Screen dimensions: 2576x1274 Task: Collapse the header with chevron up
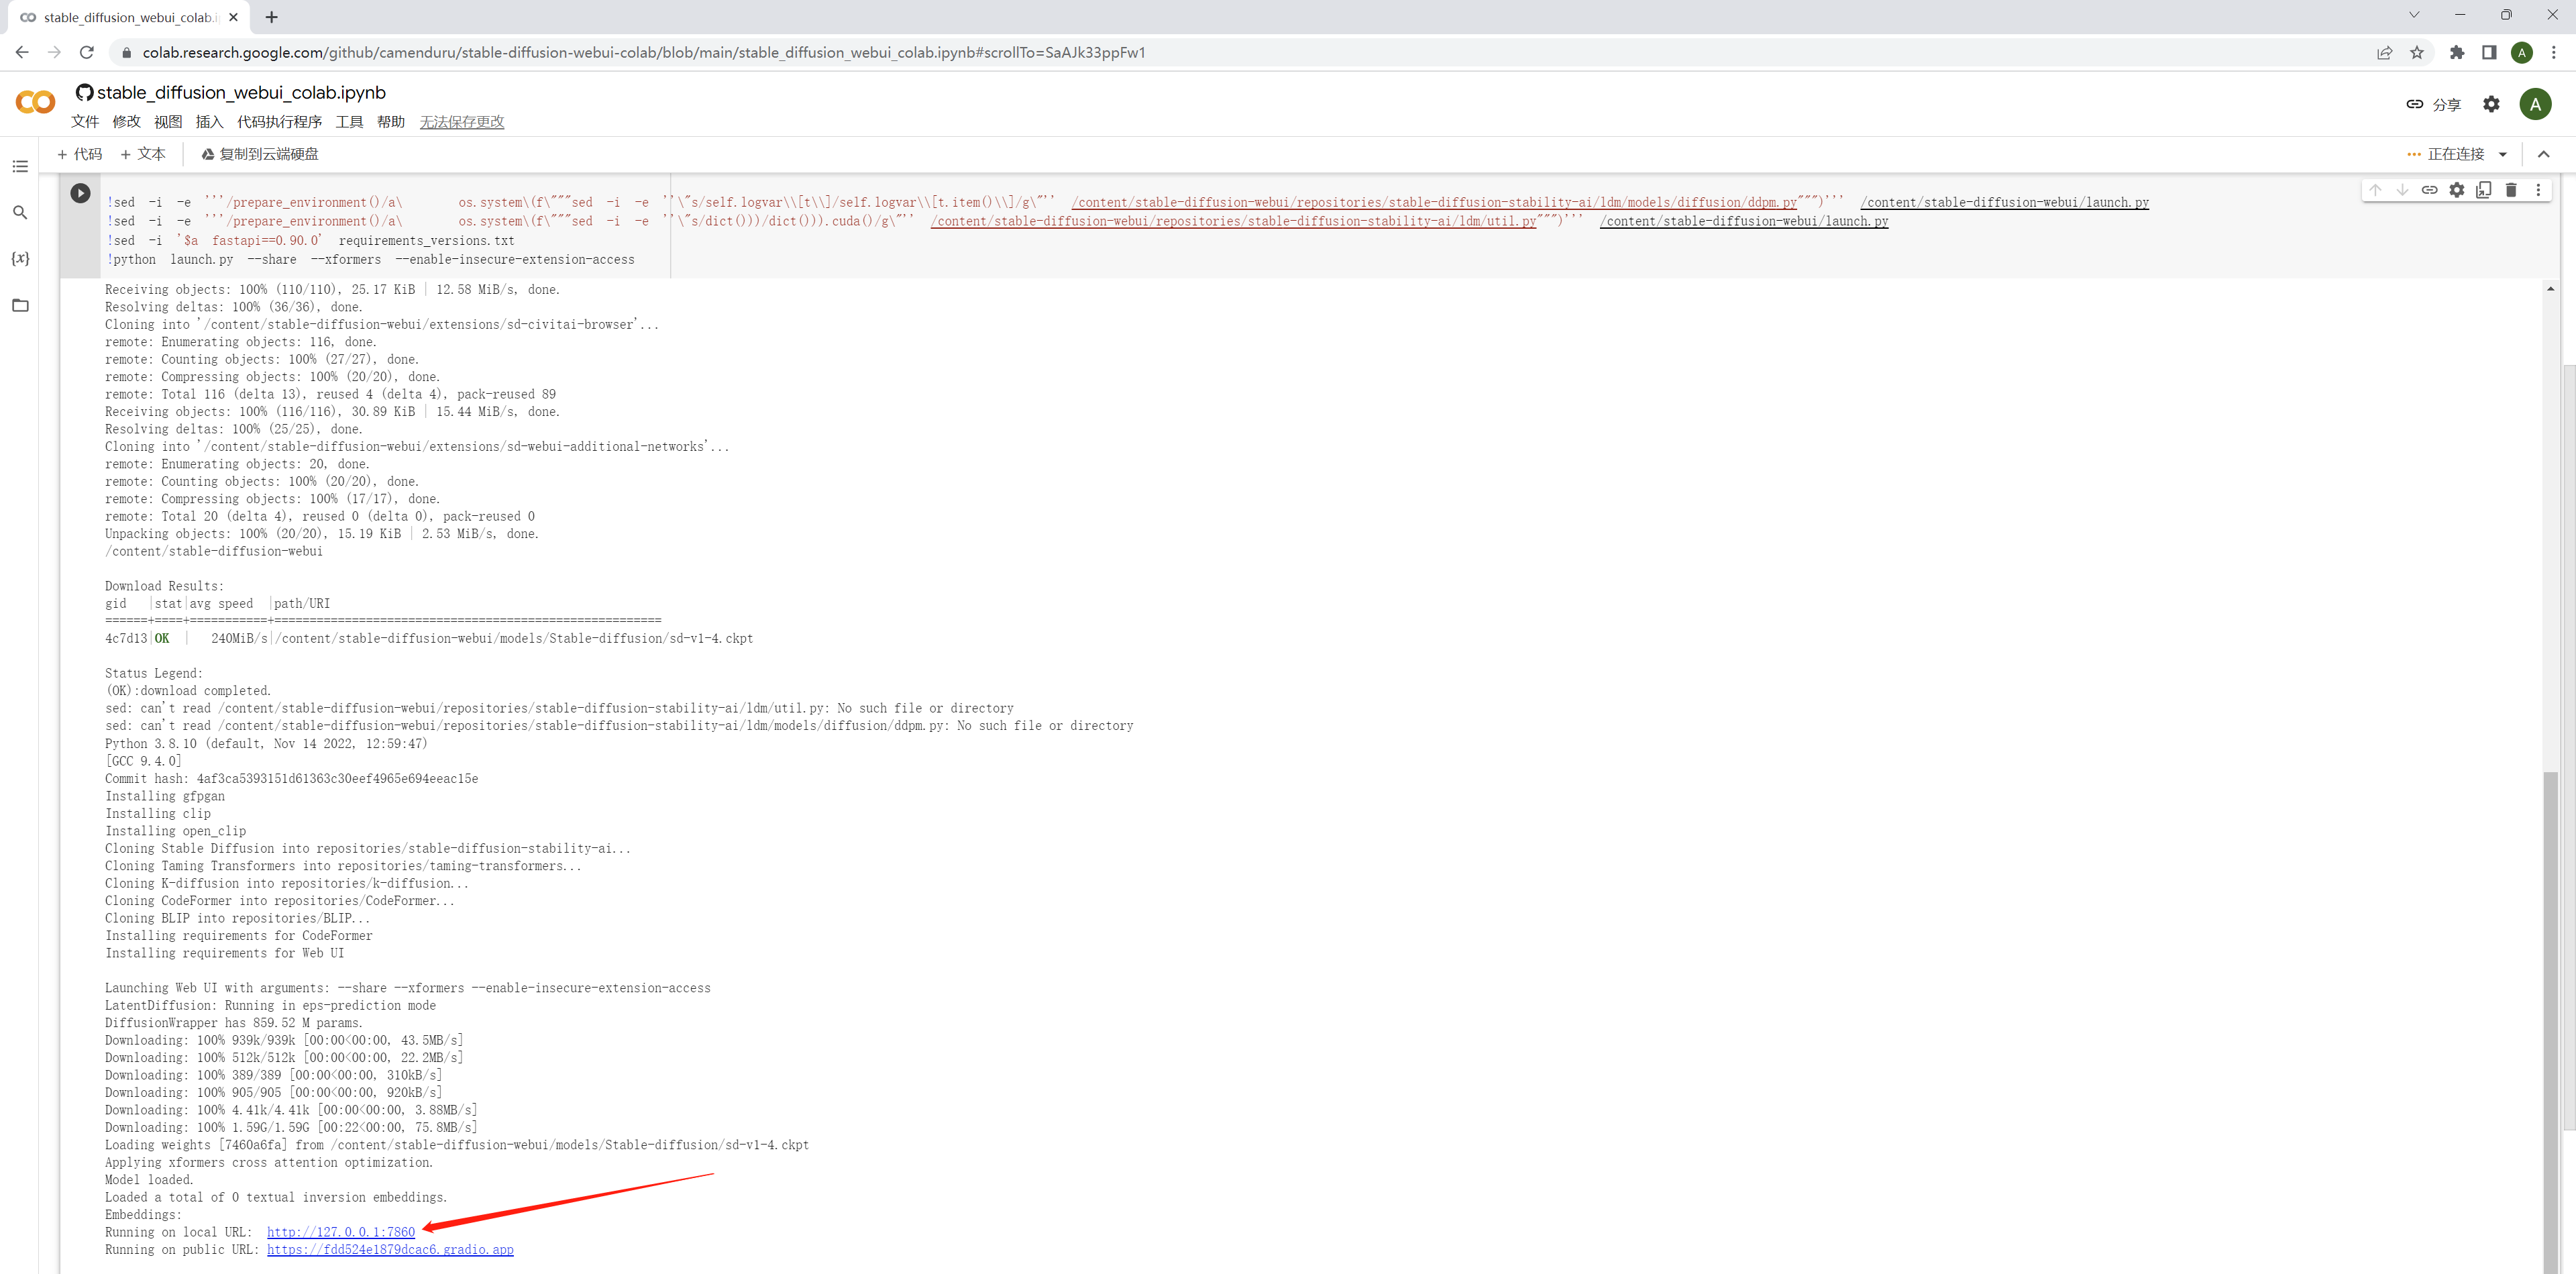2544,154
